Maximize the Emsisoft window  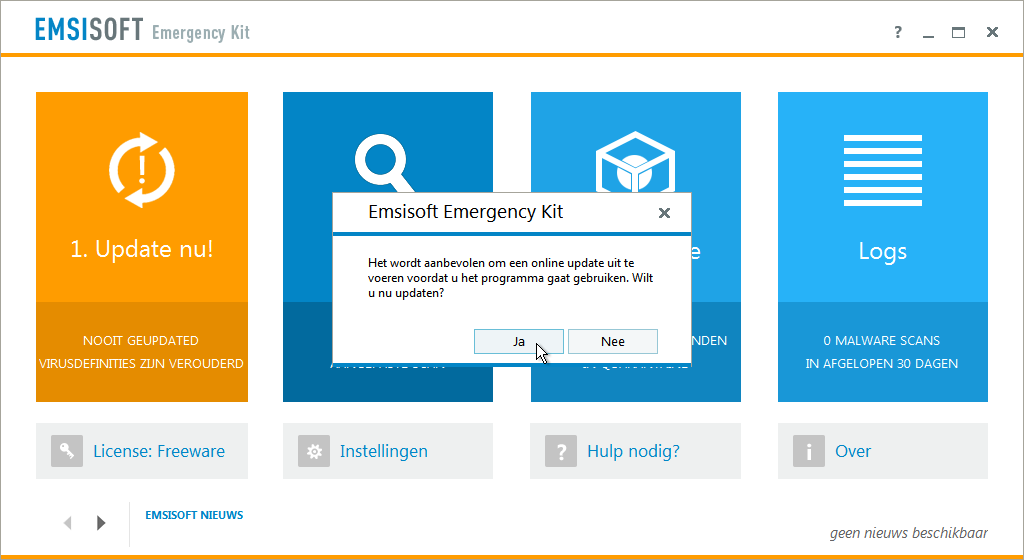point(958,33)
